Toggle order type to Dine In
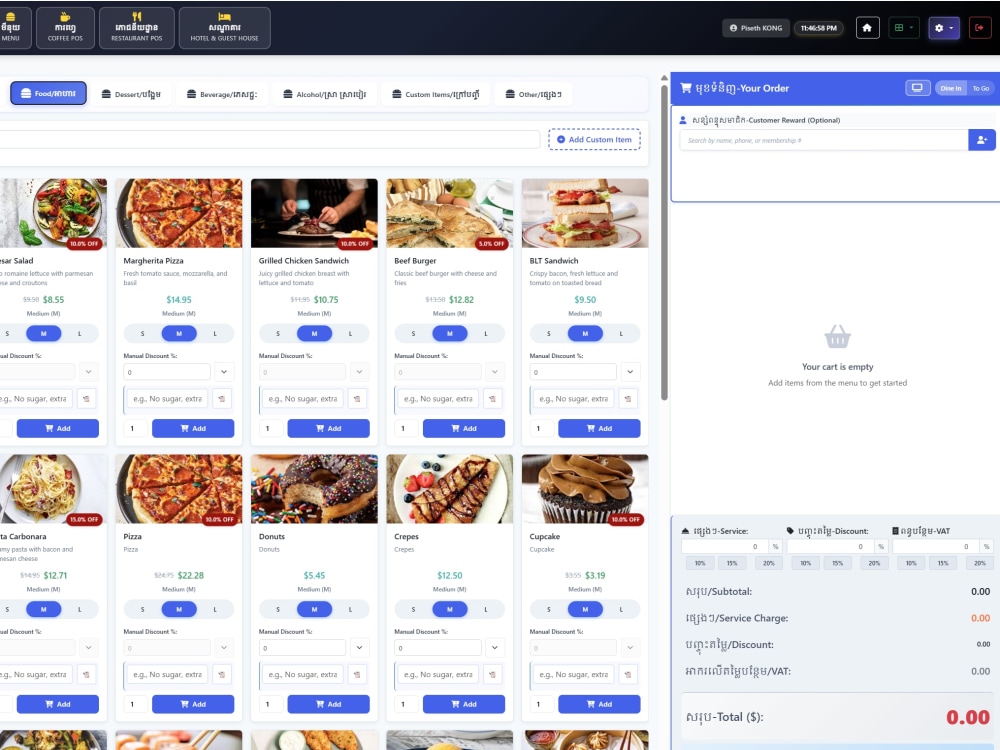Screen dimensions: 1000x750 [950, 89]
